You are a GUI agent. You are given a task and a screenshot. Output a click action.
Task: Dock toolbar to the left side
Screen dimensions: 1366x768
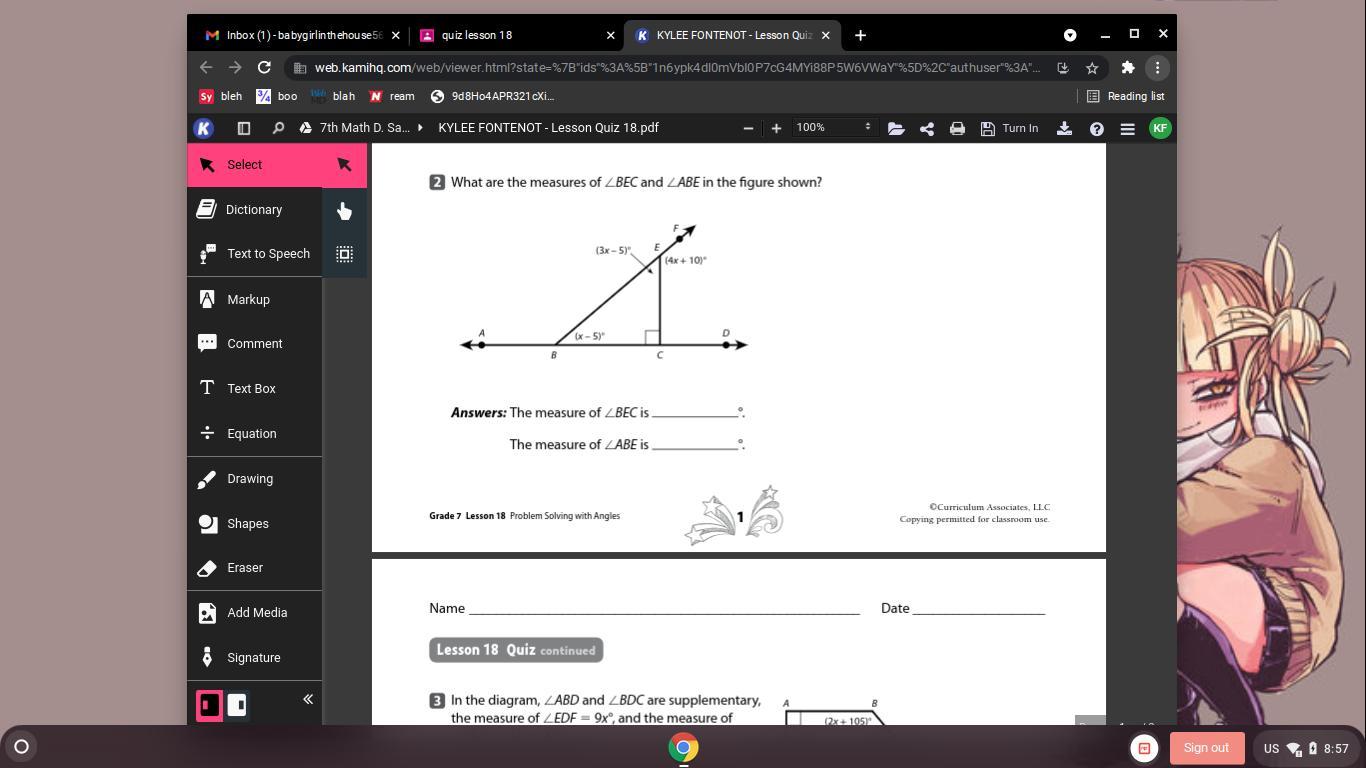(x=209, y=705)
